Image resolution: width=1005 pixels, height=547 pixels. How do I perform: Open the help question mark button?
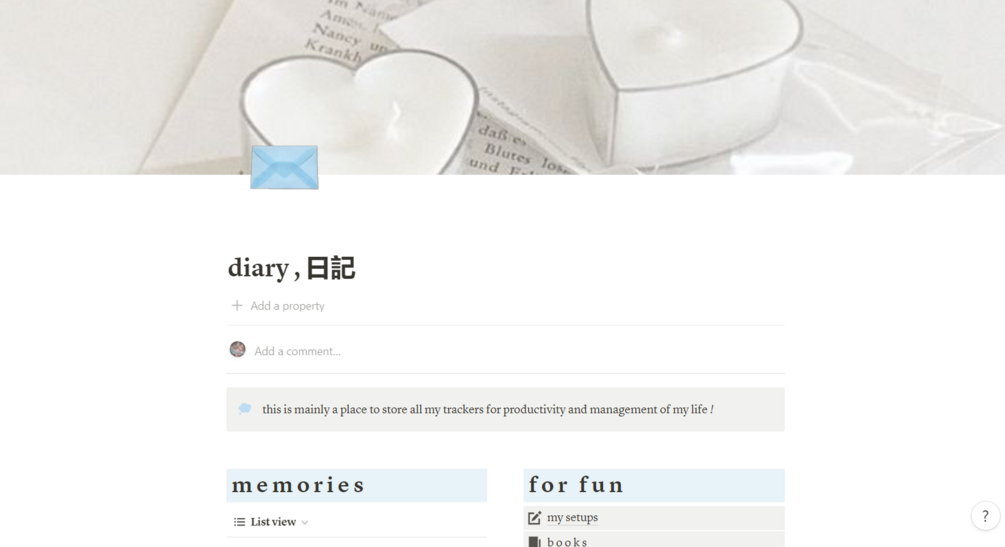(985, 516)
